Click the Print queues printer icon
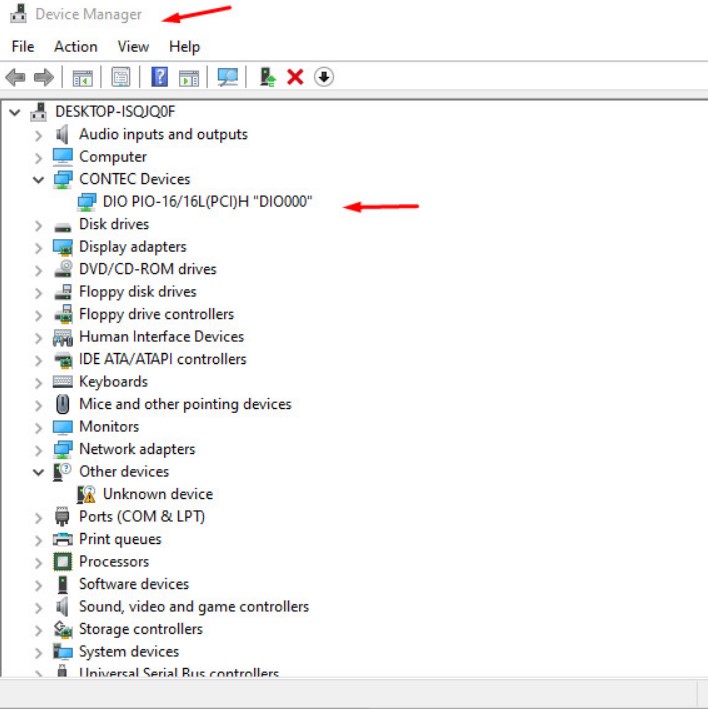The height and width of the screenshot is (709, 708). click(x=62, y=539)
